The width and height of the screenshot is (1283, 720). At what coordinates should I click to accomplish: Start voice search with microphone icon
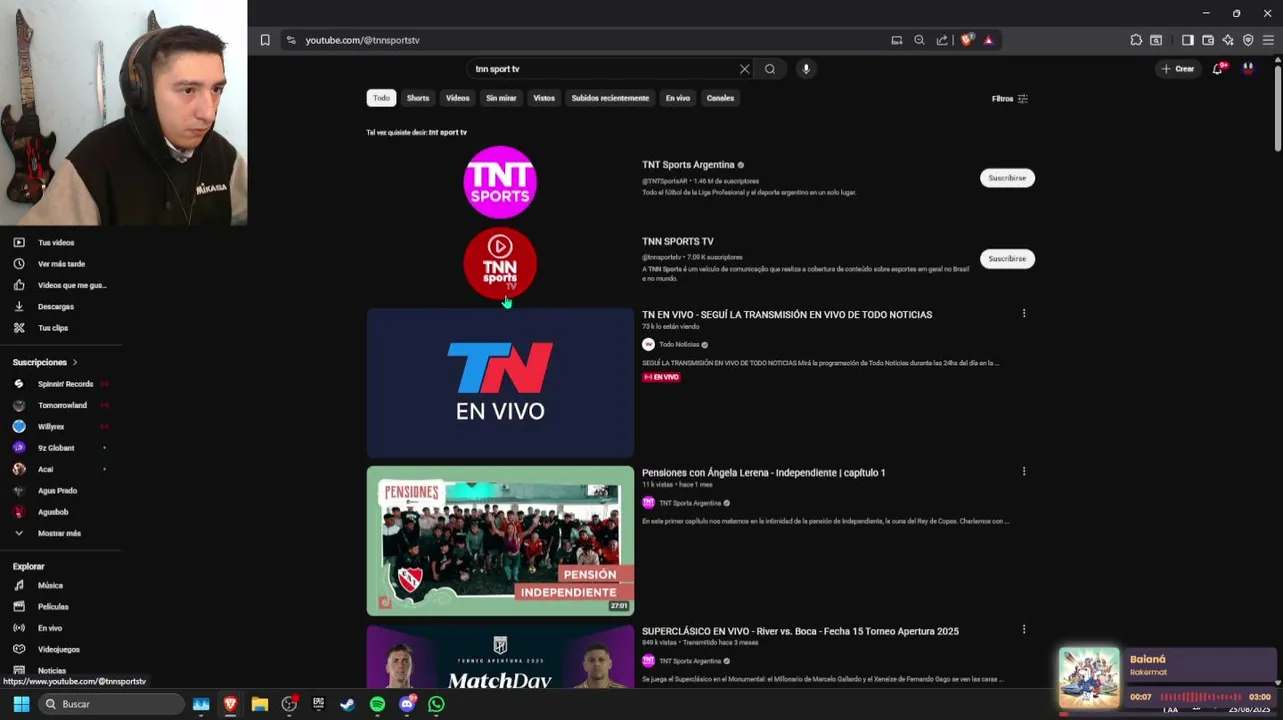[806, 69]
